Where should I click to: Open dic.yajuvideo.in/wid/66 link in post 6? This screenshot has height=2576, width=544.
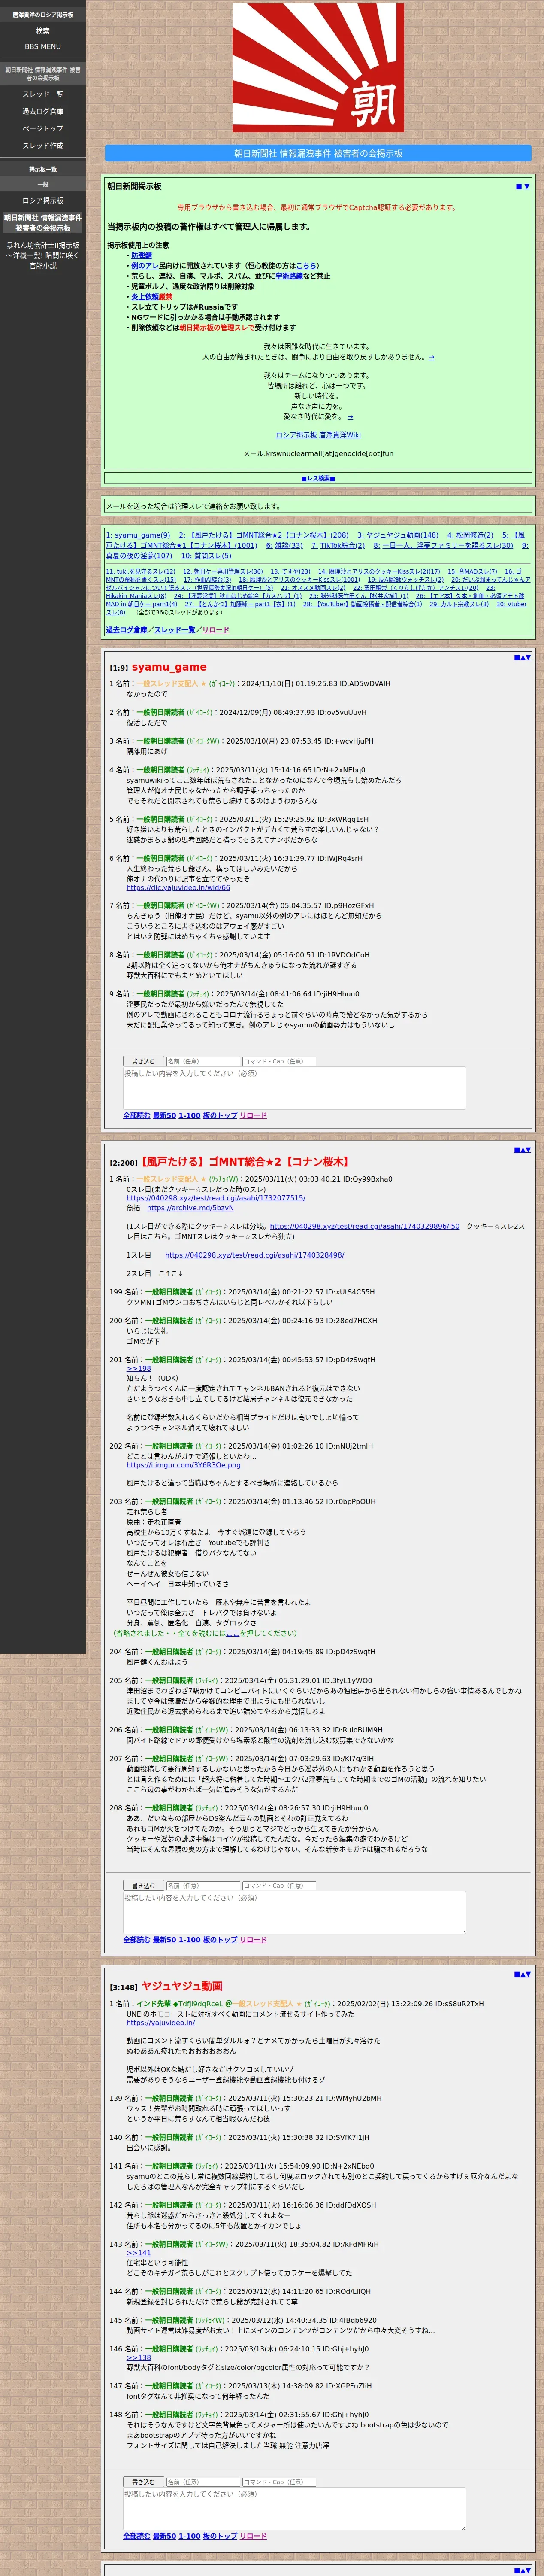click(x=178, y=888)
